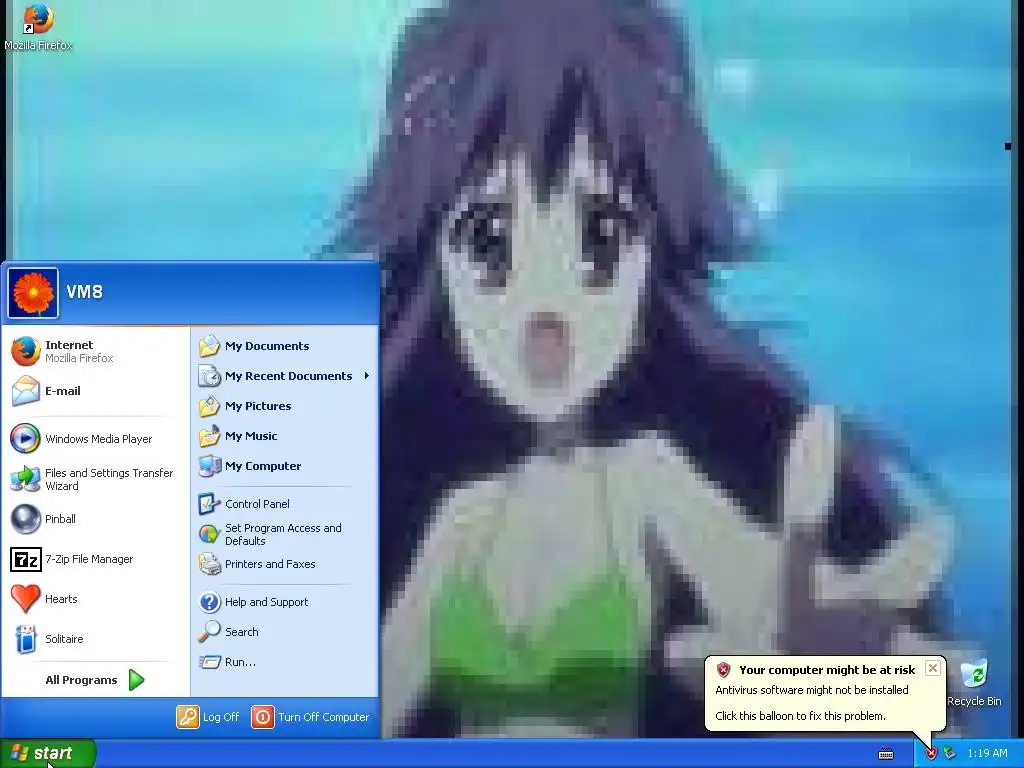Close the security warning balloon
Viewport: 1024px width, 768px height.
(933, 668)
